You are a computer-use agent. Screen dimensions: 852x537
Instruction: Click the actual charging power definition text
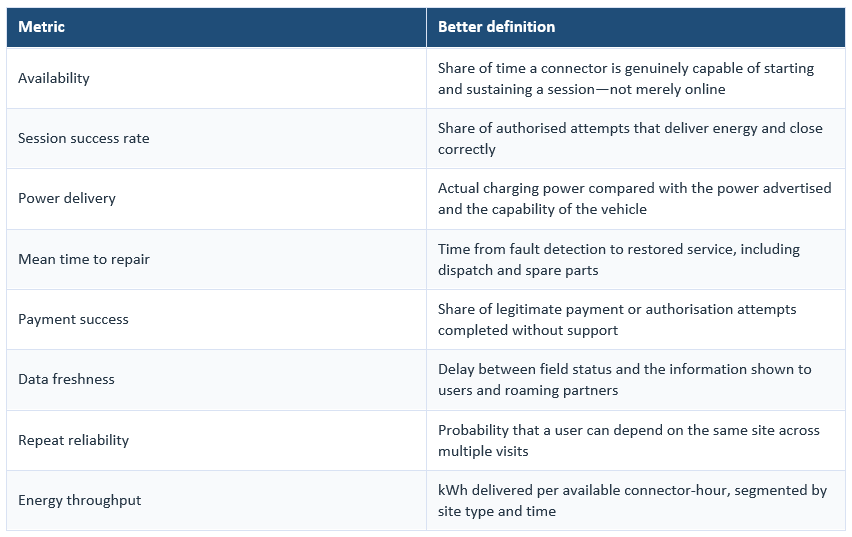click(x=635, y=198)
